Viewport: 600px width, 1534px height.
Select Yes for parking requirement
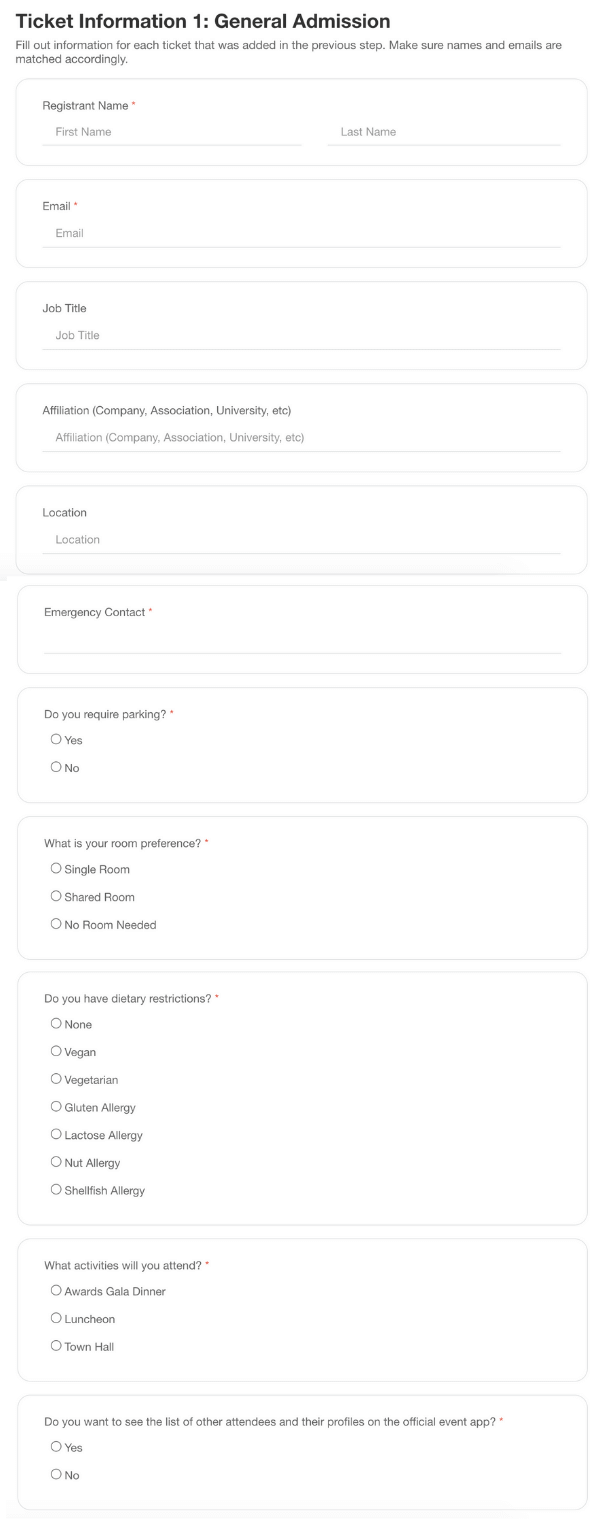[x=56, y=740]
